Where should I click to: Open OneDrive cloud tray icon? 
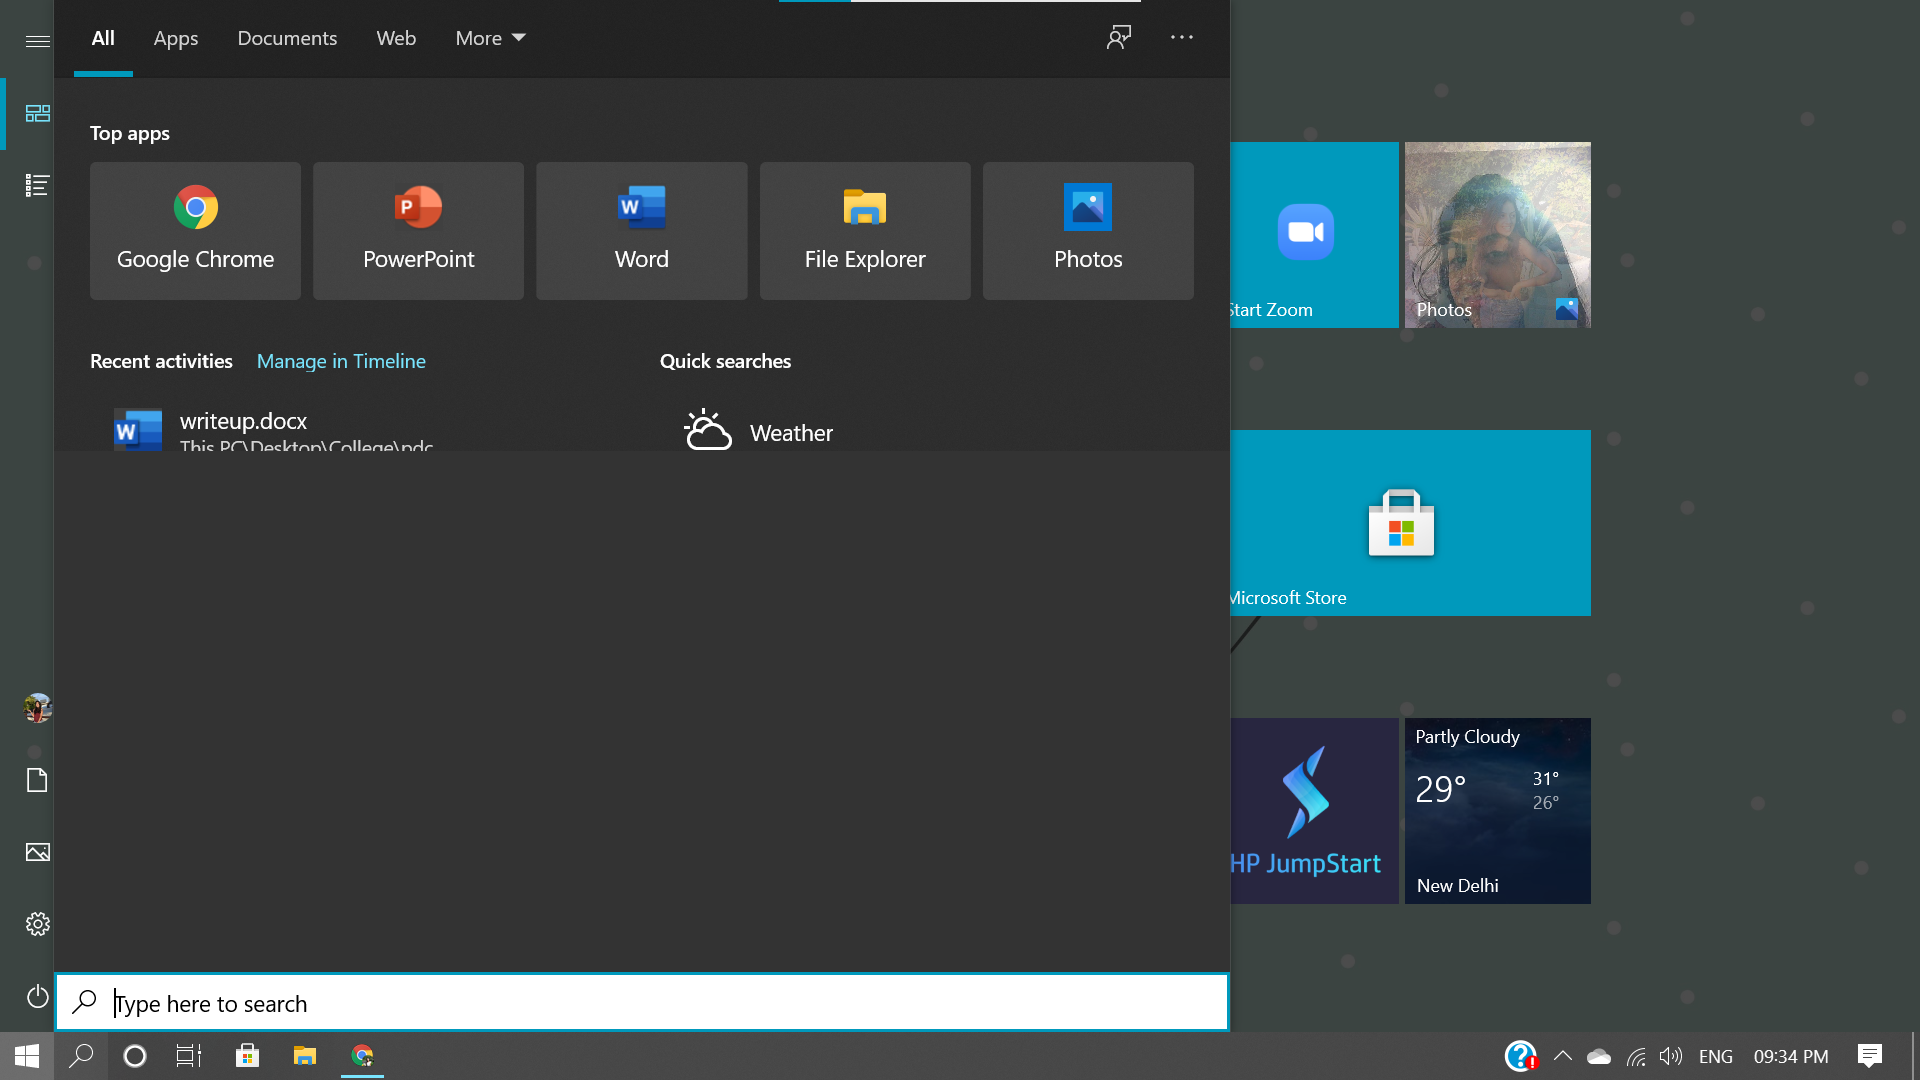[x=1599, y=1056]
